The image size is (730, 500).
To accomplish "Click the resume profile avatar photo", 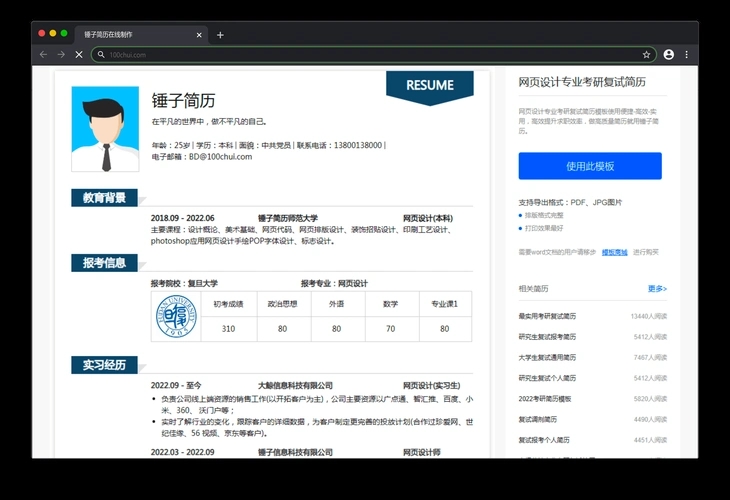I will (x=105, y=129).
